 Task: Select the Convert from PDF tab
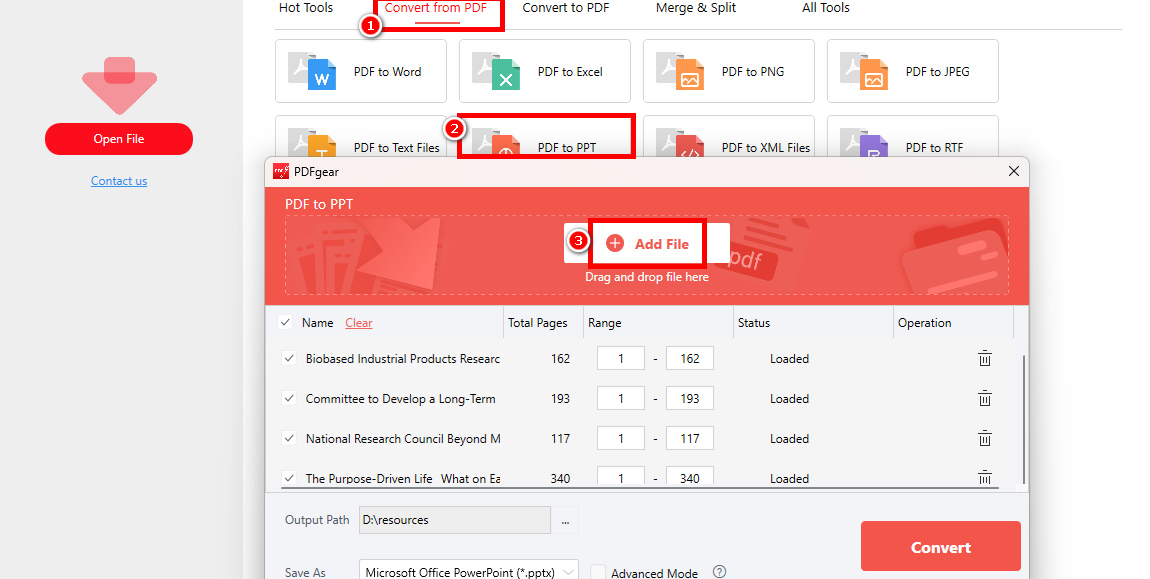[435, 8]
